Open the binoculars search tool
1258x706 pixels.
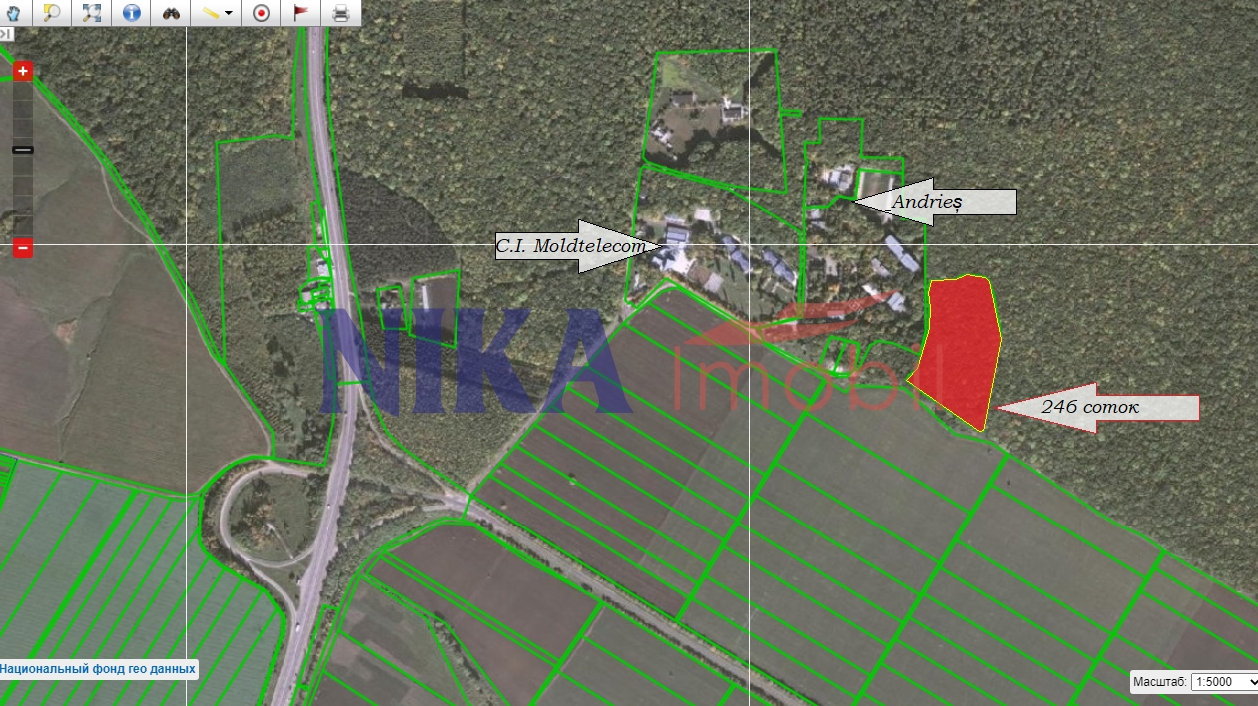tap(172, 13)
